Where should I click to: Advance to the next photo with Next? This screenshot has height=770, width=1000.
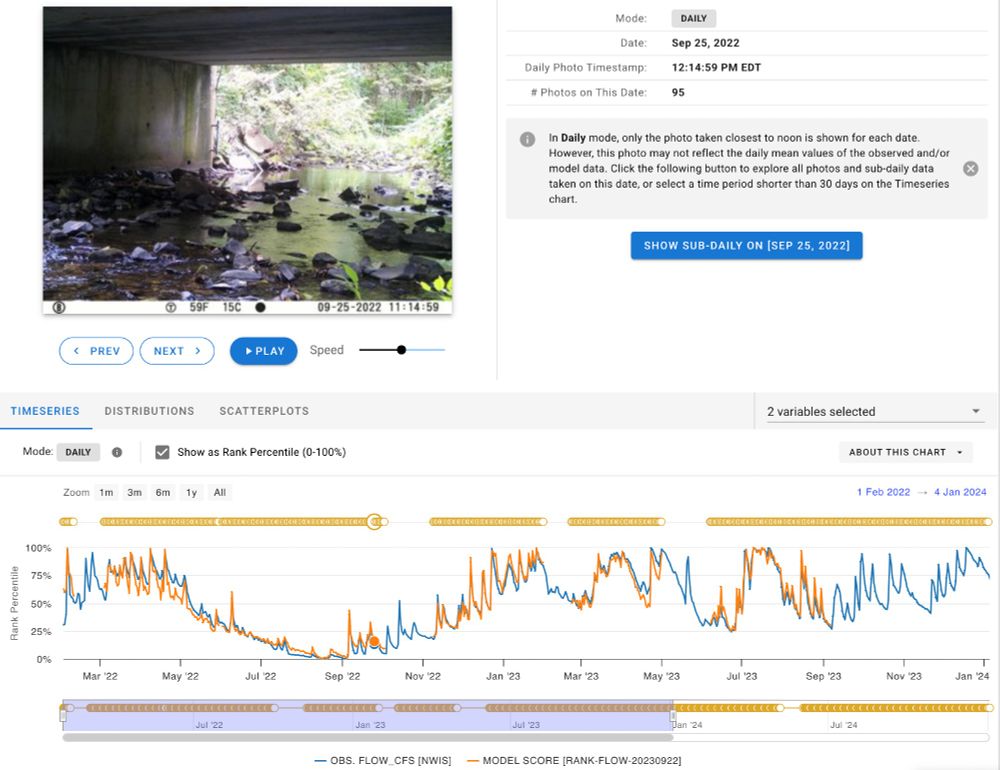(177, 351)
